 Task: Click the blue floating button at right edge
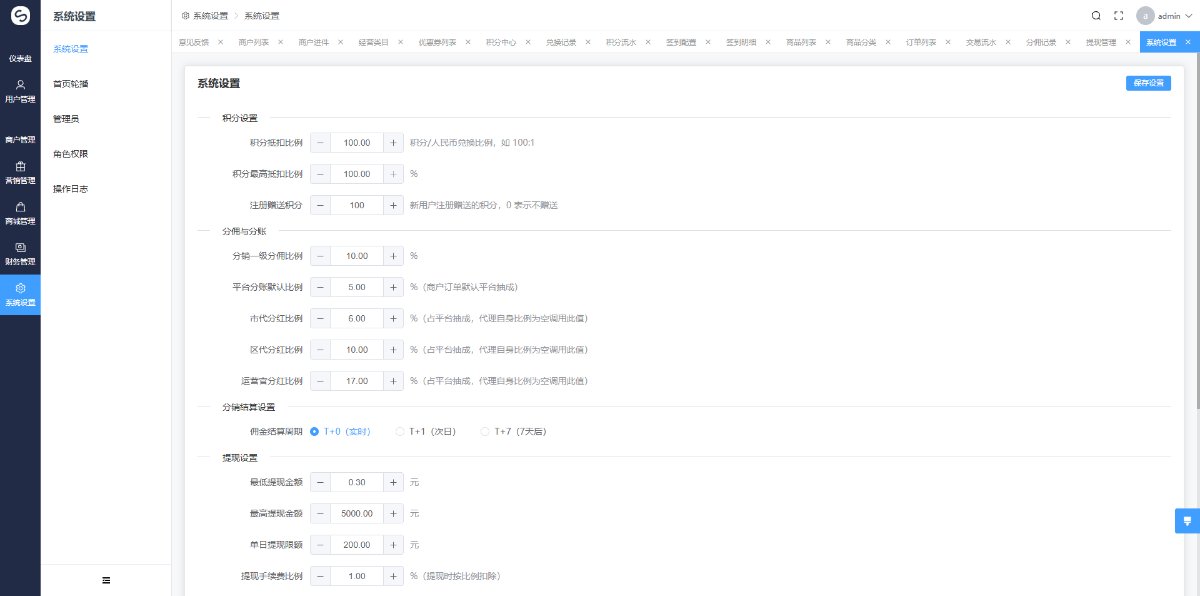pos(1187,521)
